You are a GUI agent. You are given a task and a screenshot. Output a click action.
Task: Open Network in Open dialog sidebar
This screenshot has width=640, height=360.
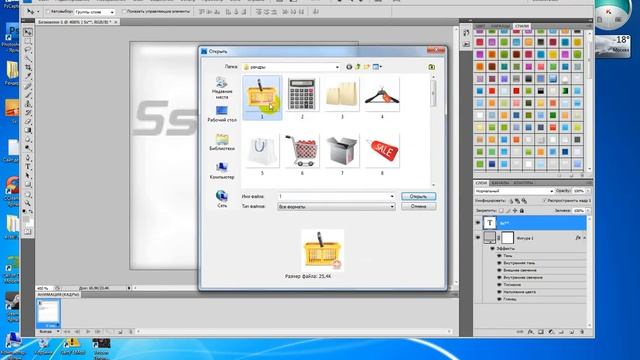222,199
